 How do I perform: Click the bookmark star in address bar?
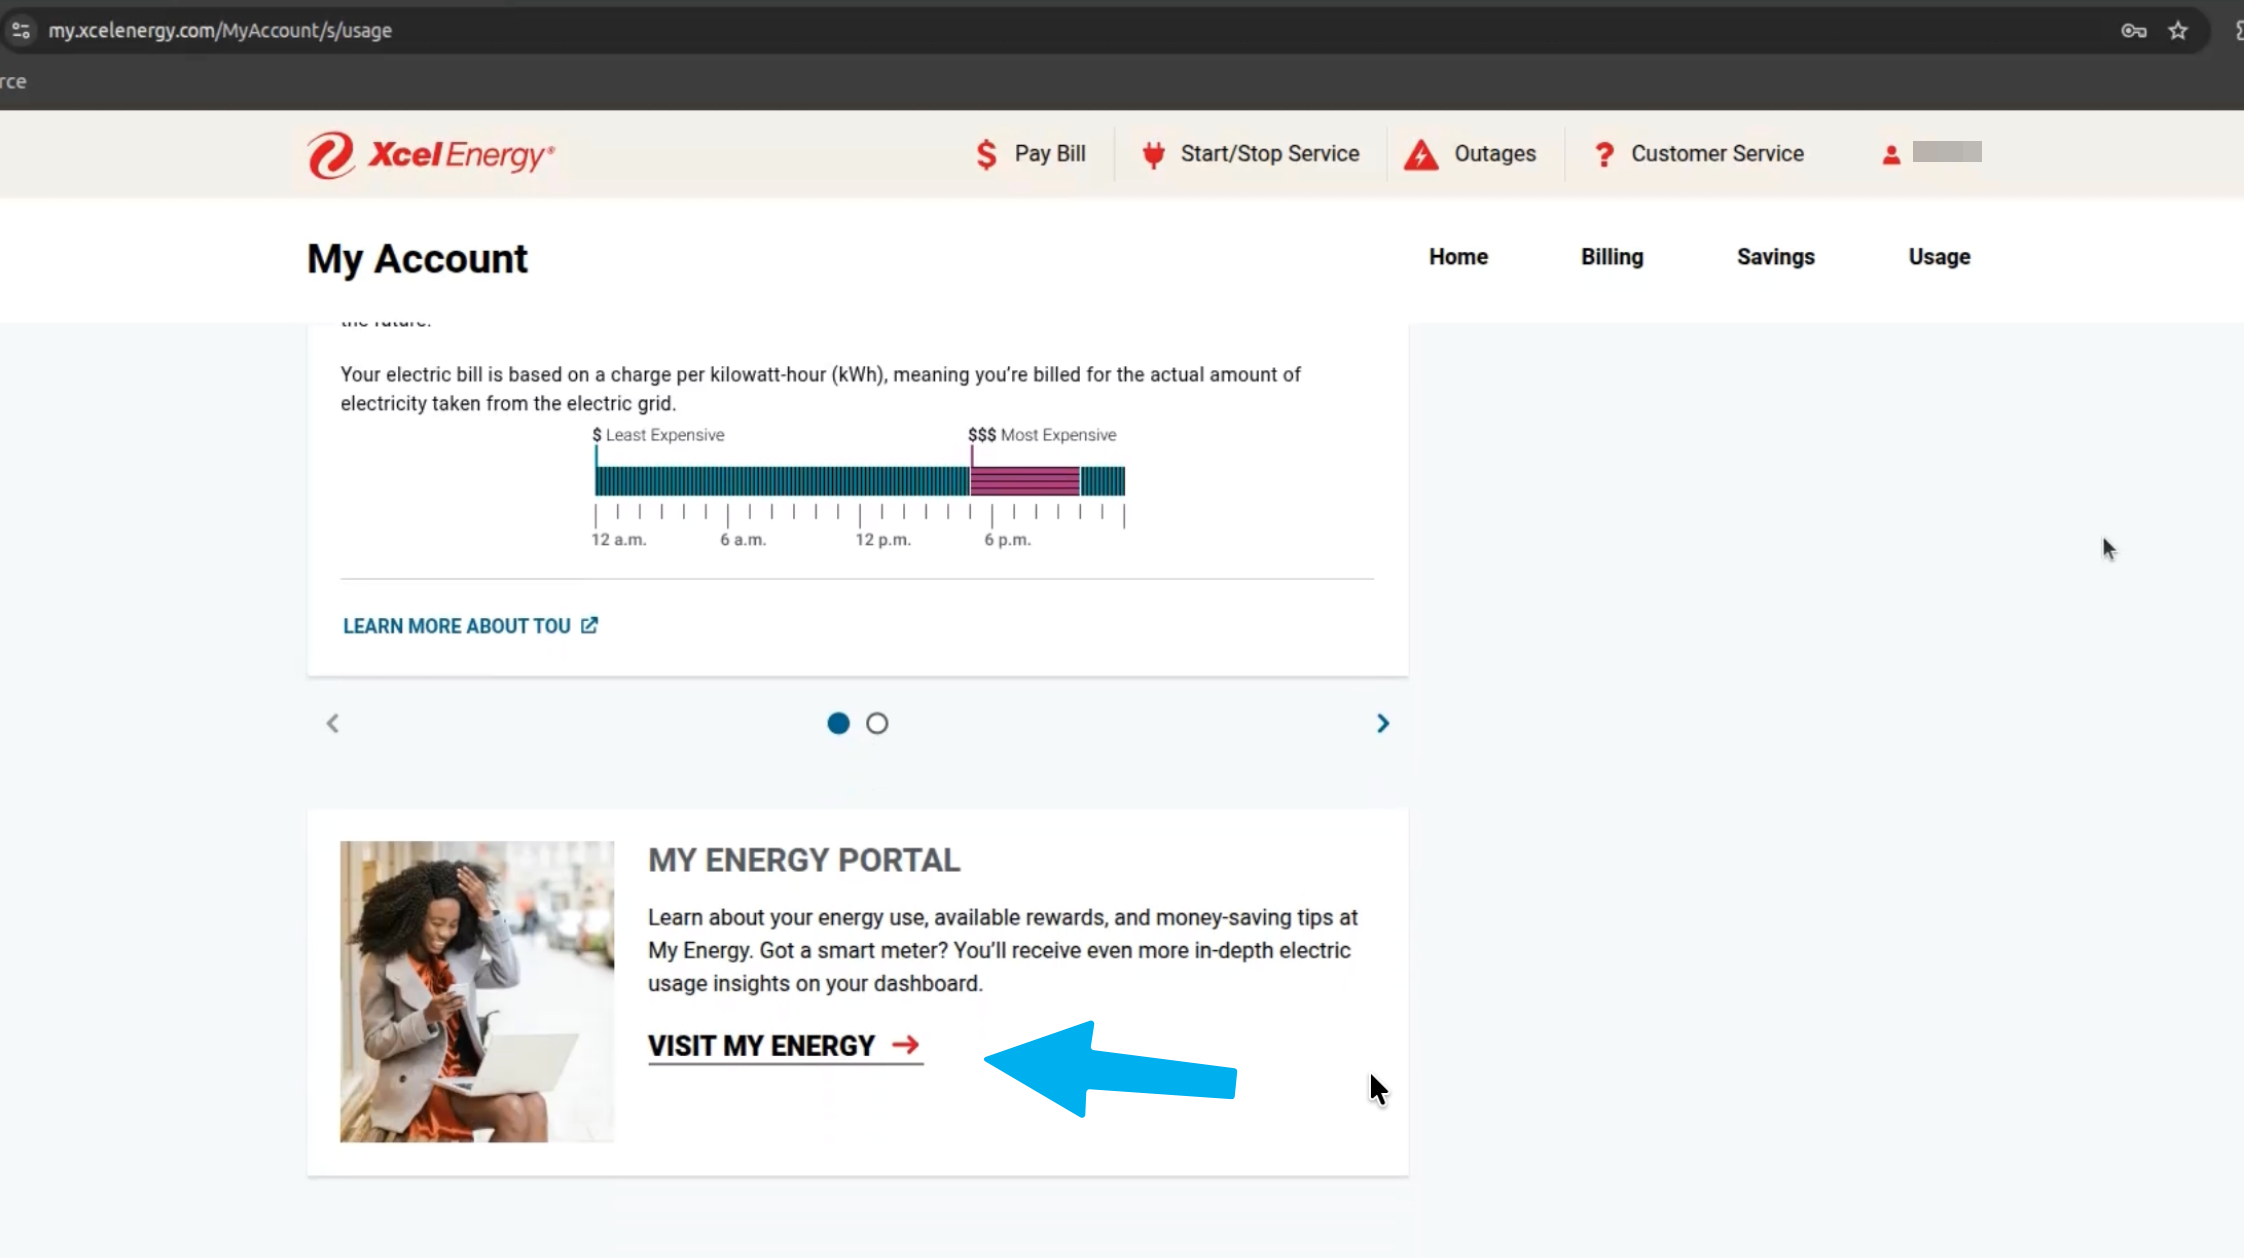click(x=2177, y=31)
